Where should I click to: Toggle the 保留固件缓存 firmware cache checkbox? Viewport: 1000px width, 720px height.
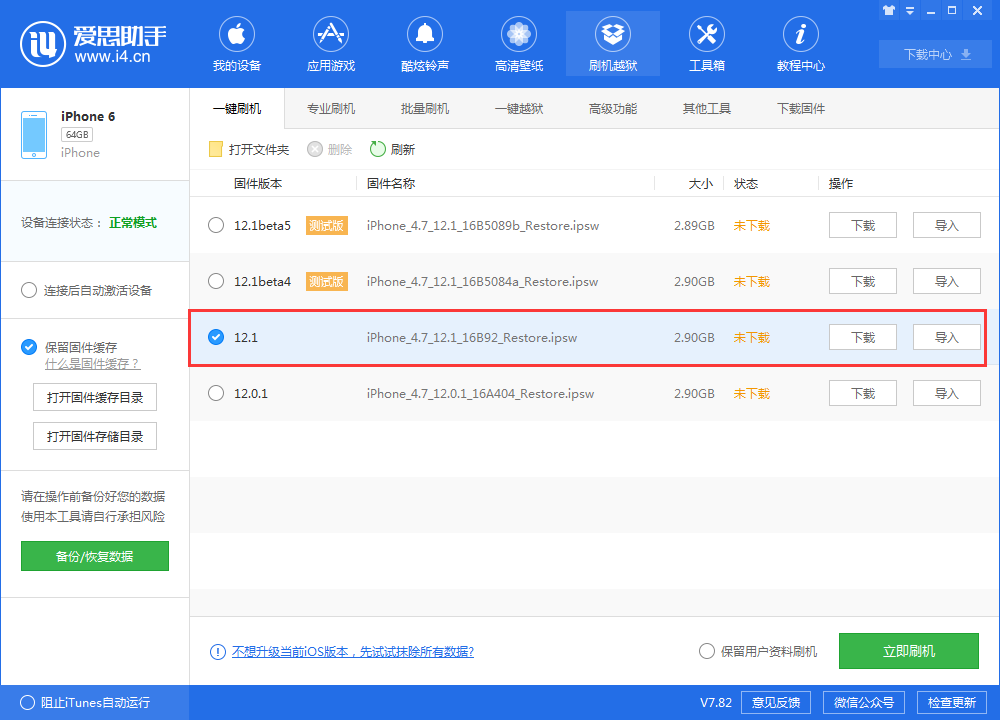pos(29,347)
